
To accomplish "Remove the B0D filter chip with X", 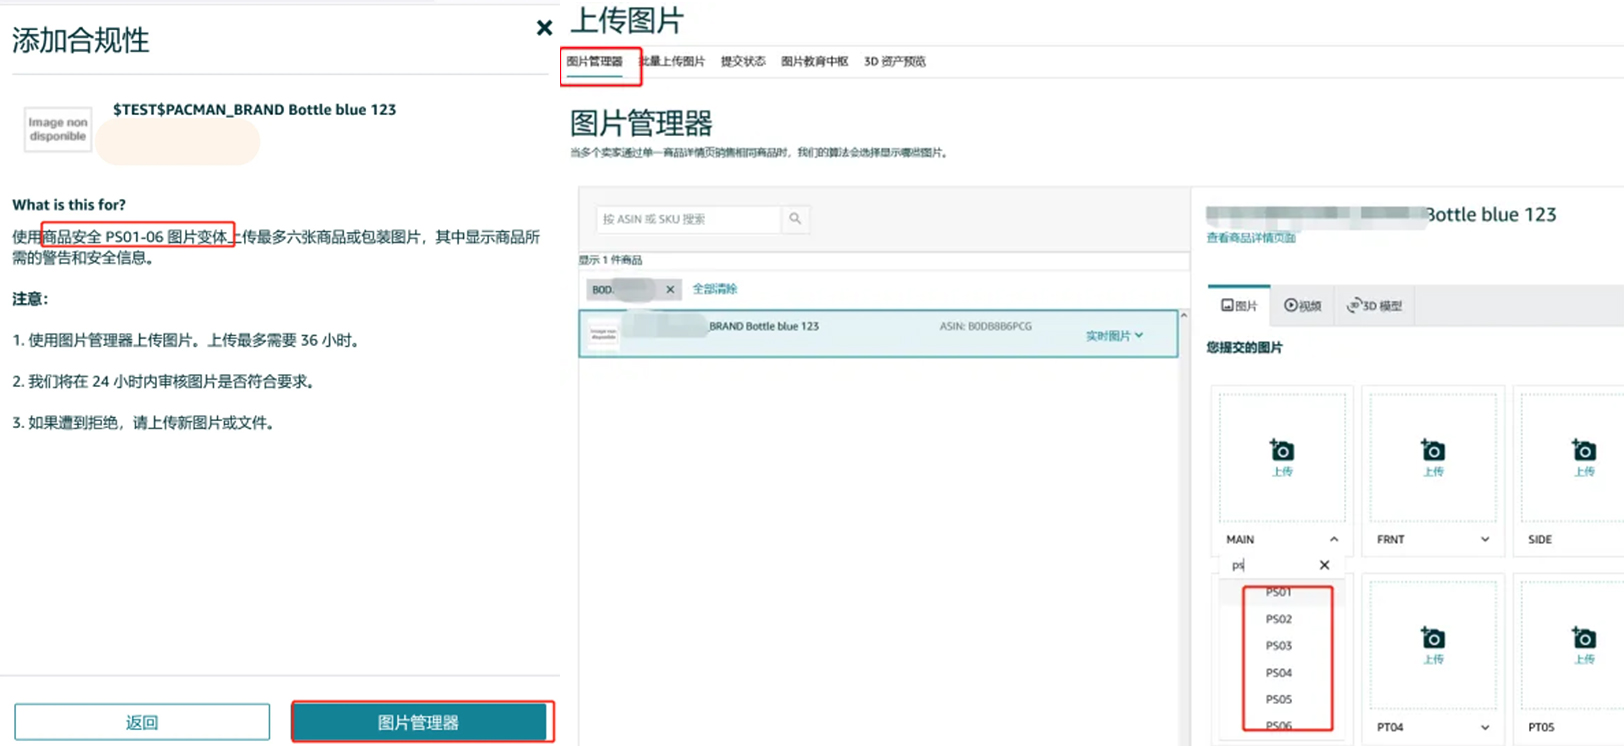I will tap(670, 290).
